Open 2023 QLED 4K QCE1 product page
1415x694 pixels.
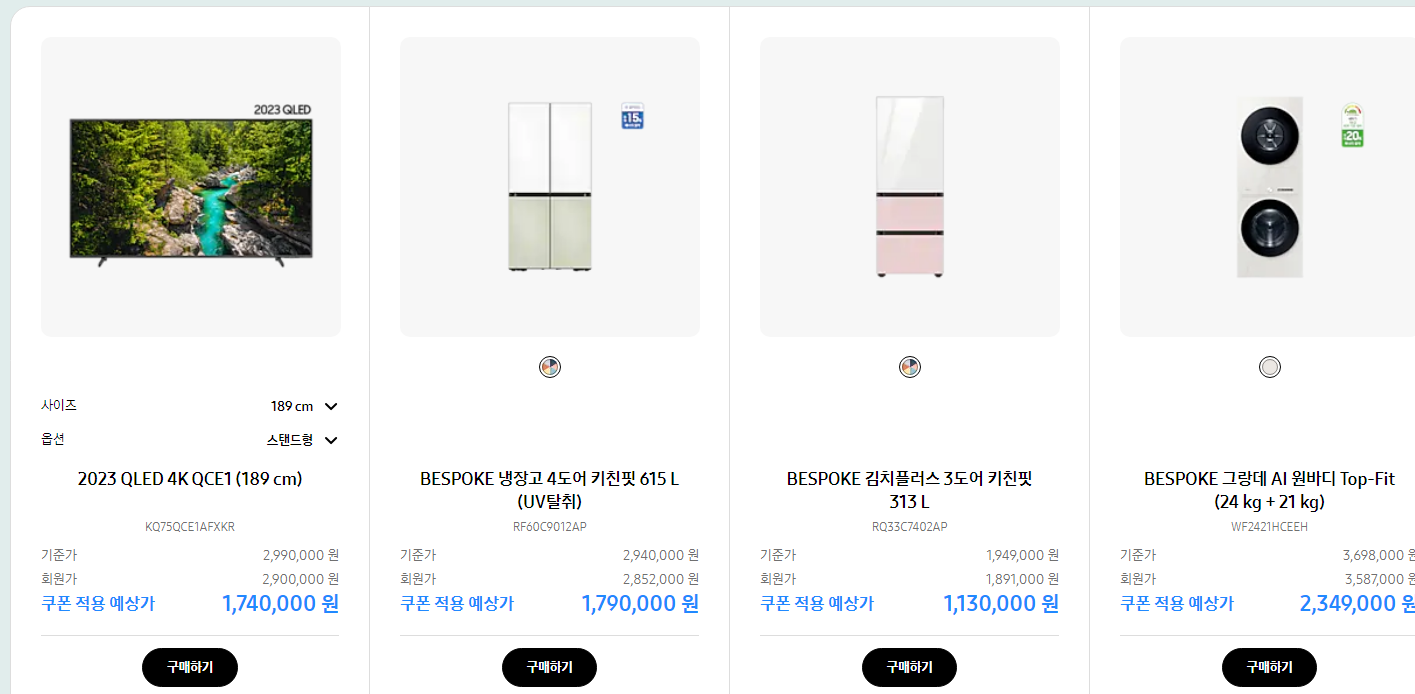click(x=190, y=479)
